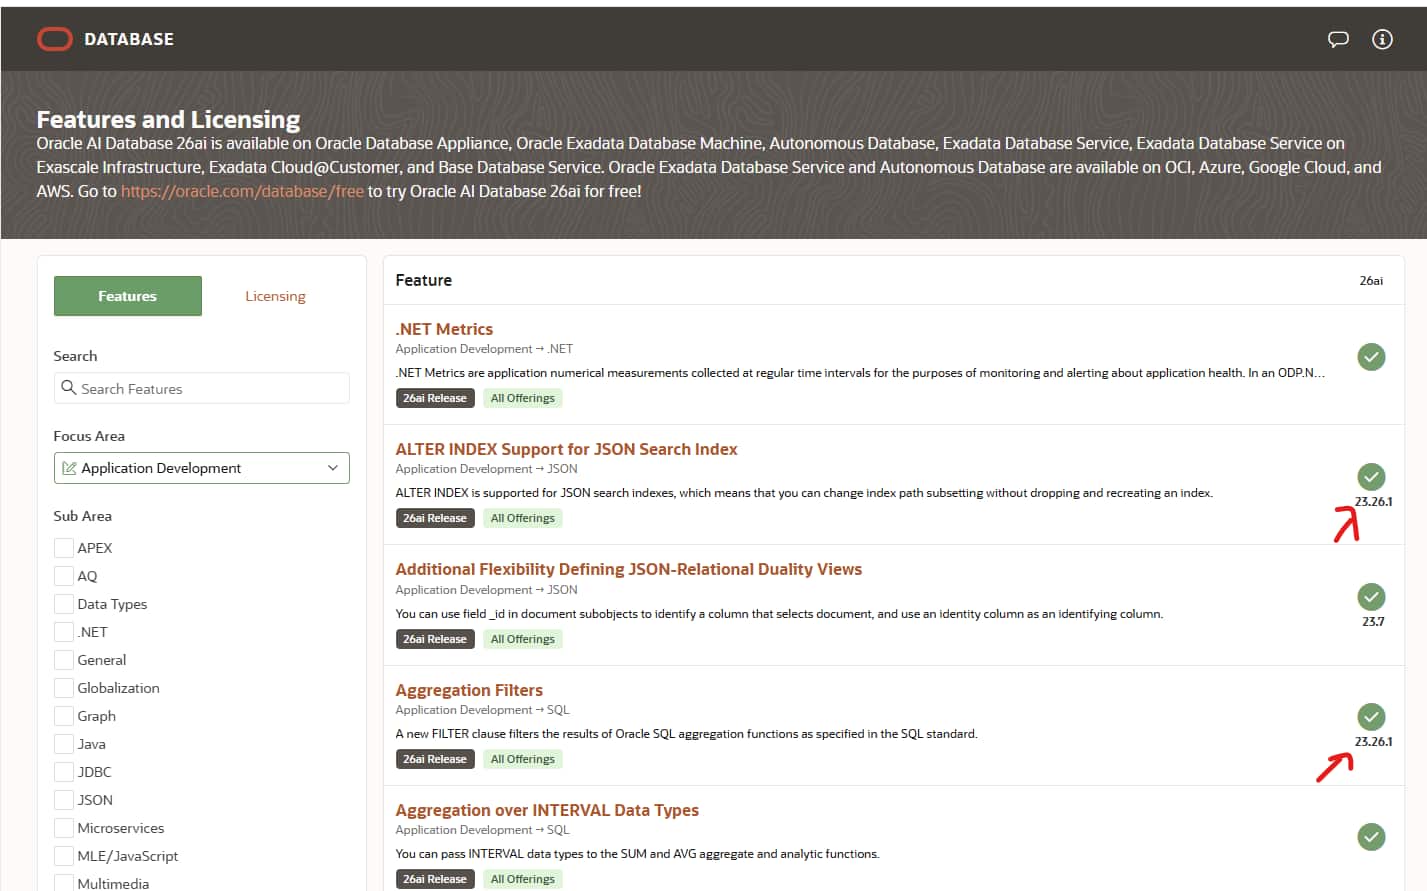1427x891 pixels.
Task: Open the oracle.com/database/free link
Action: tap(242, 191)
